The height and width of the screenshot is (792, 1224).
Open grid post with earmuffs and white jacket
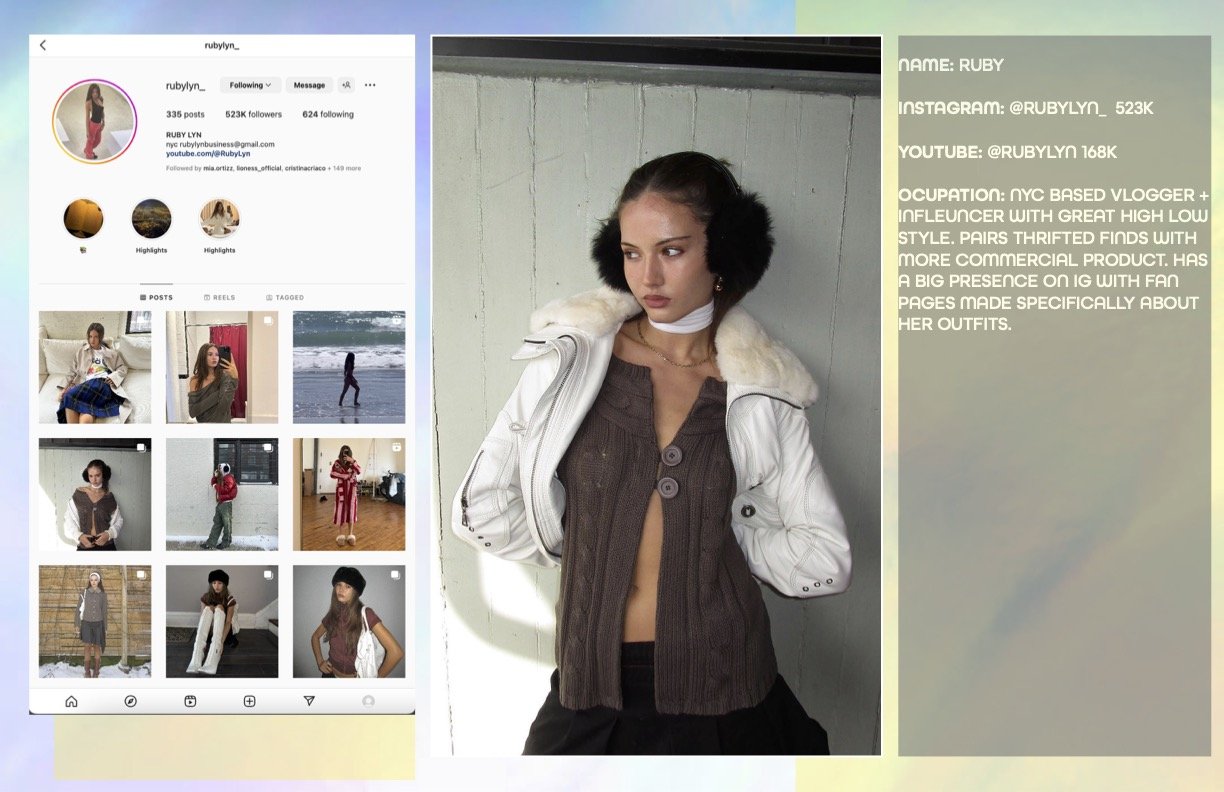(95, 494)
